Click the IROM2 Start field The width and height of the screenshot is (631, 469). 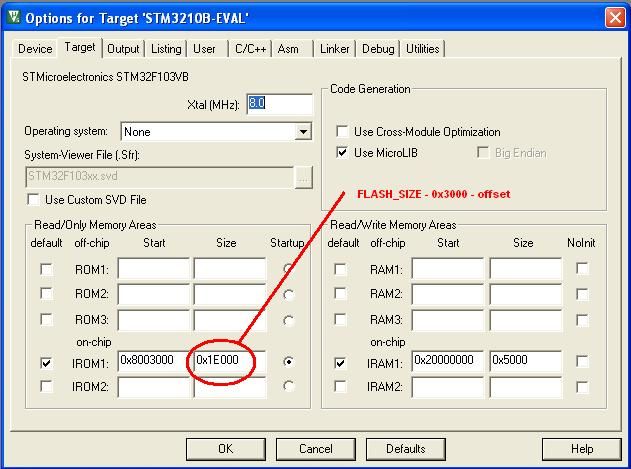153,387
